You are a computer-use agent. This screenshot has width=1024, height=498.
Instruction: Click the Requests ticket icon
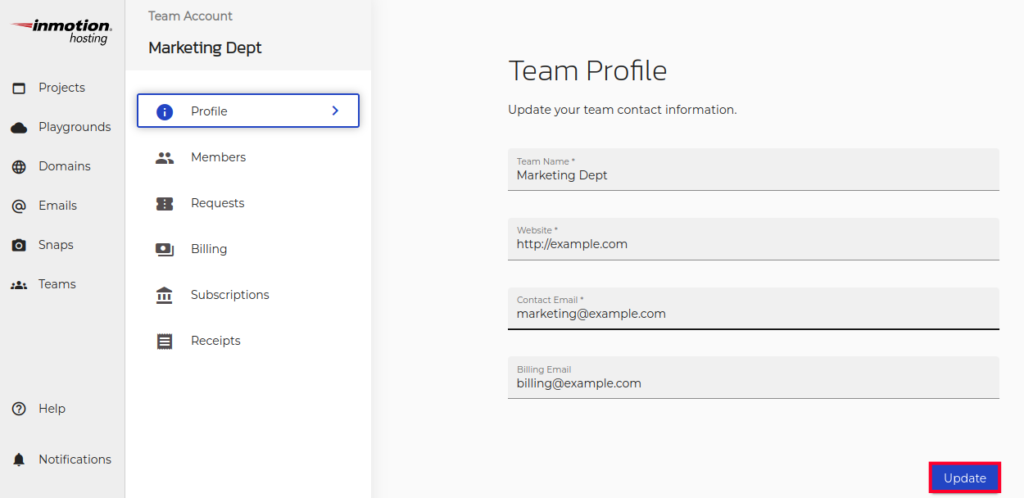165,204
